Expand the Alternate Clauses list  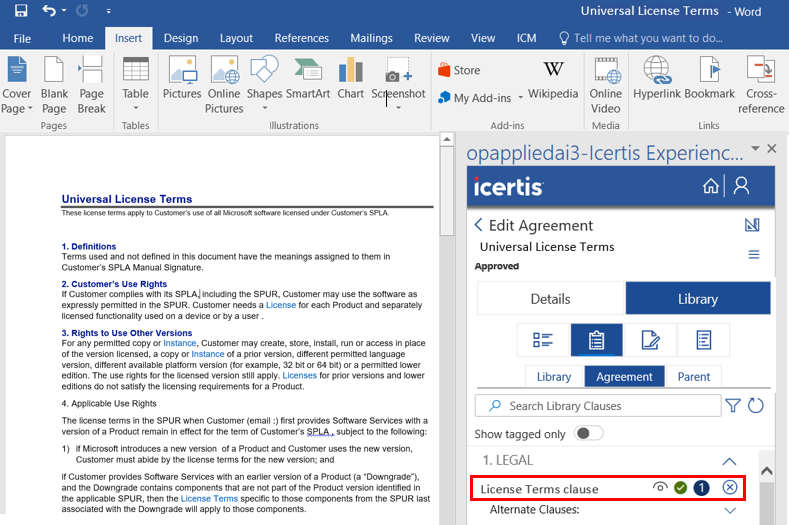tap(729, 510)
